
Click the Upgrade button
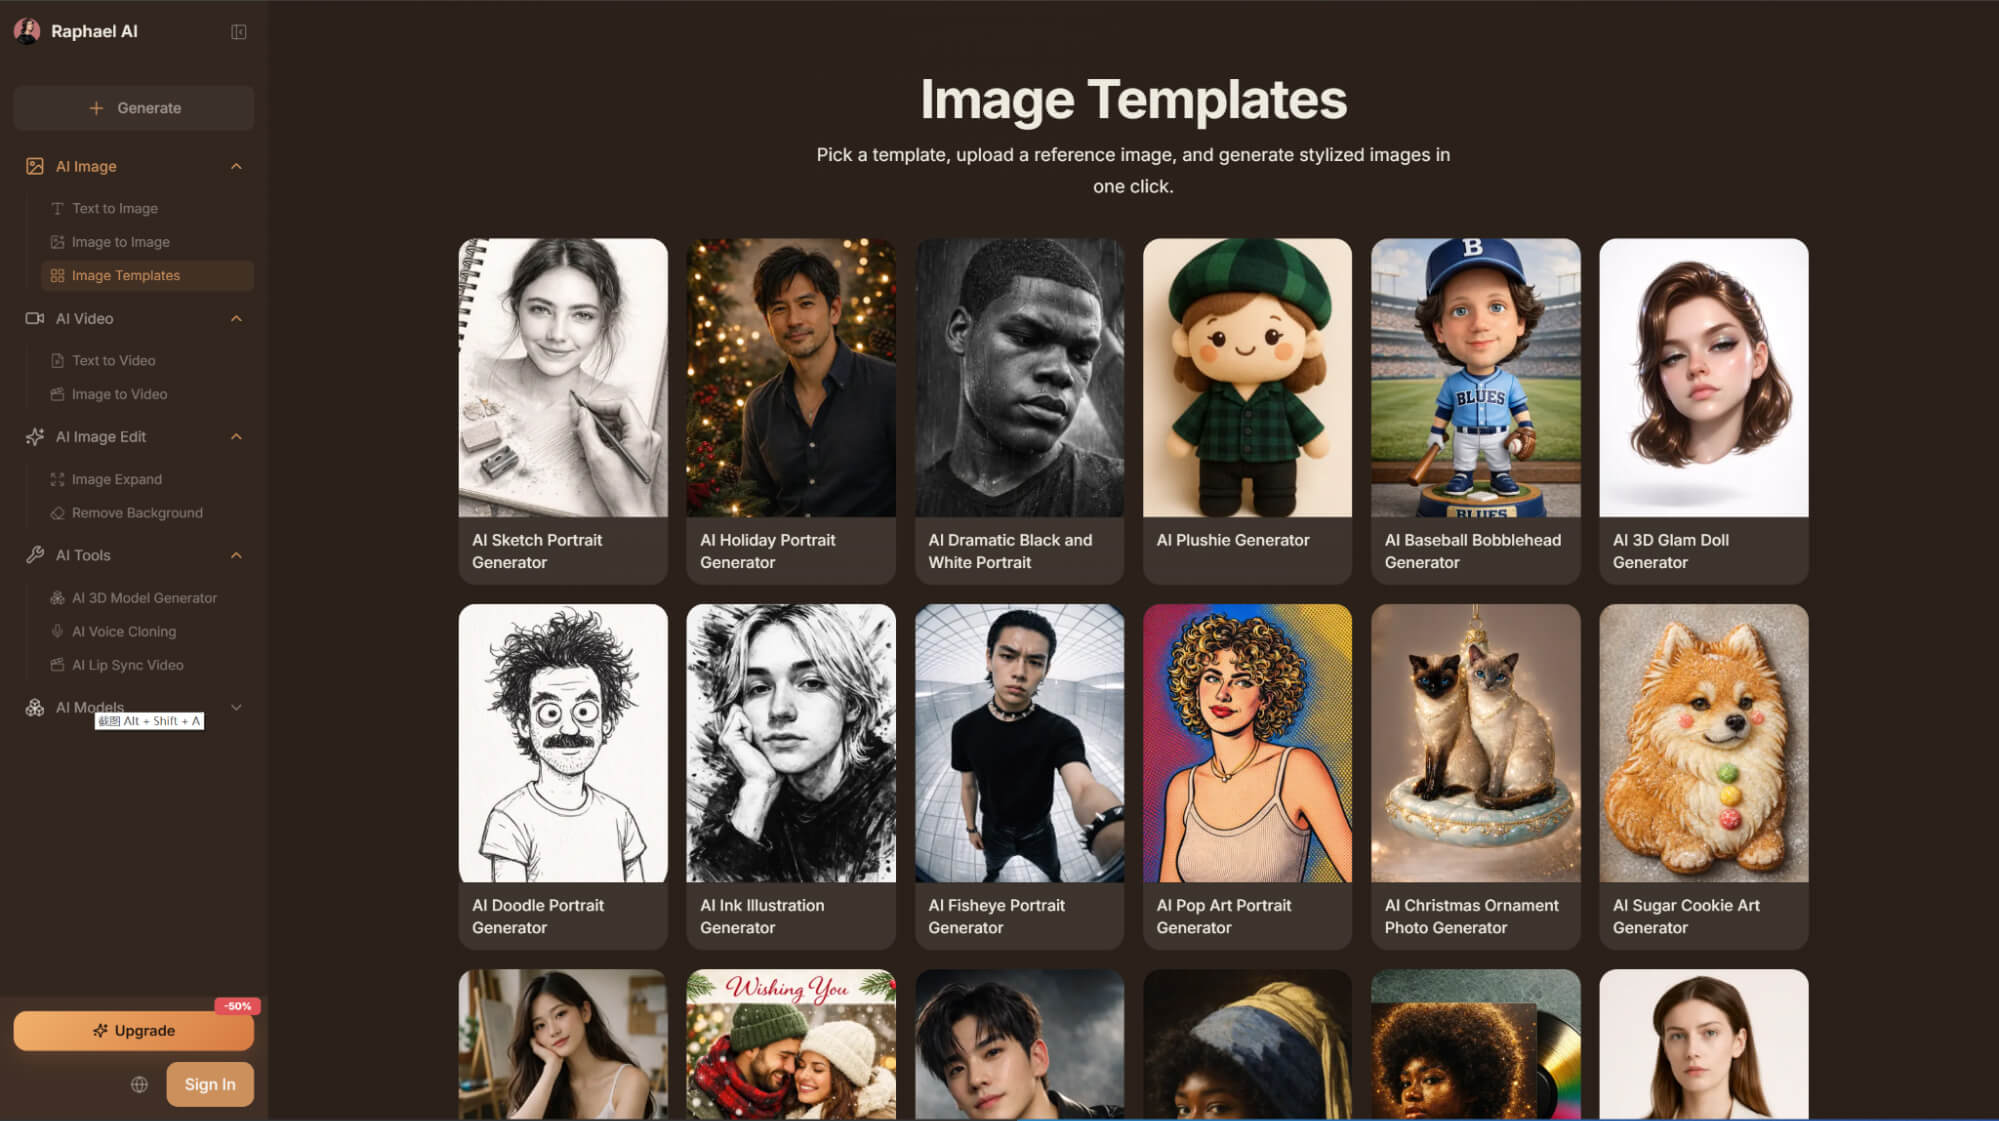pyautogui.click(x=134, y=1030)
